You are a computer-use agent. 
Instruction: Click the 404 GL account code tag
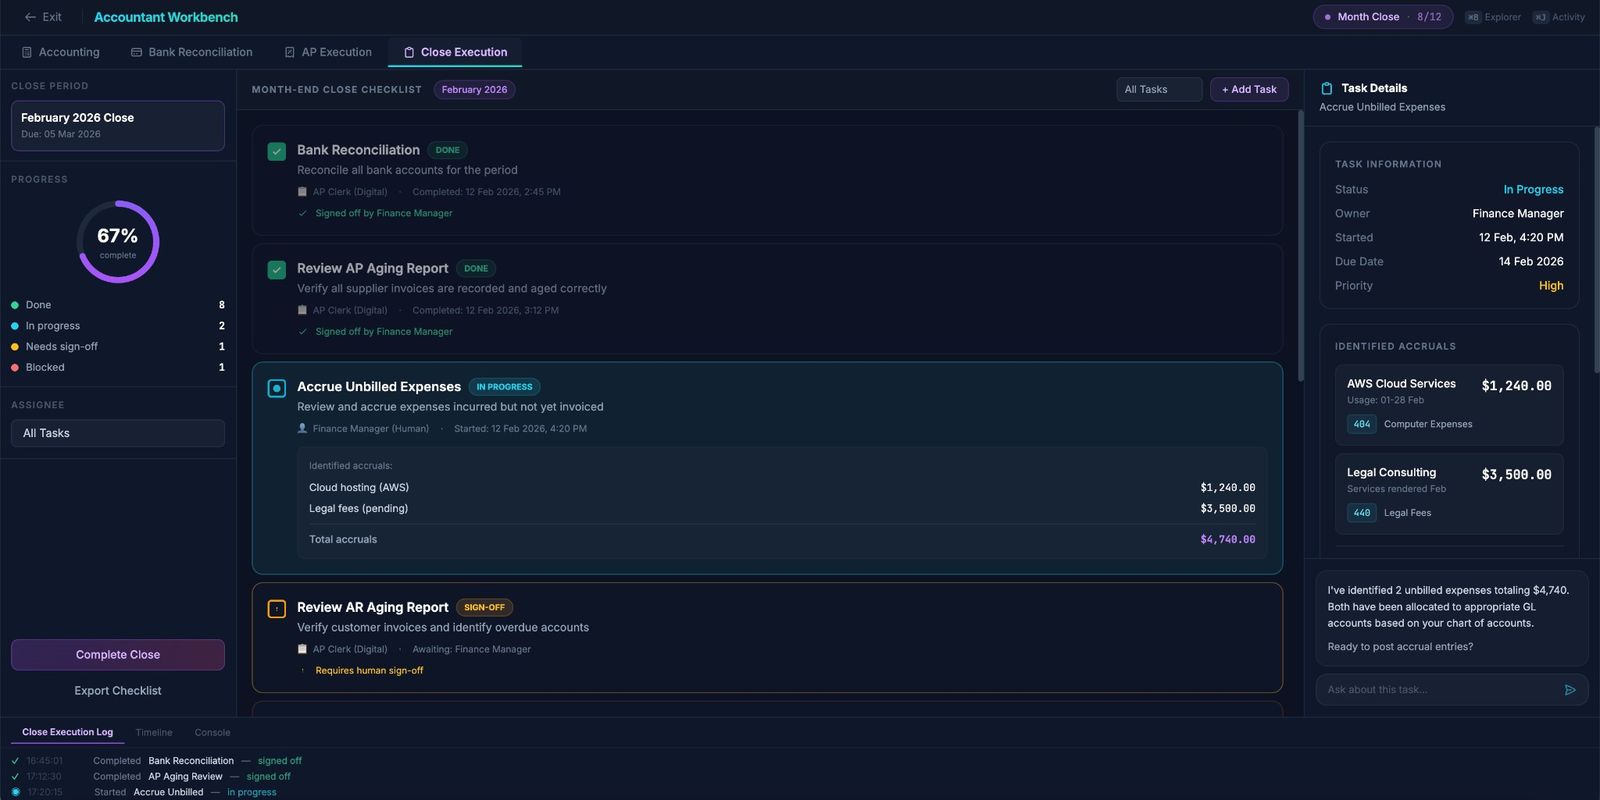(x=1362, y=424)
